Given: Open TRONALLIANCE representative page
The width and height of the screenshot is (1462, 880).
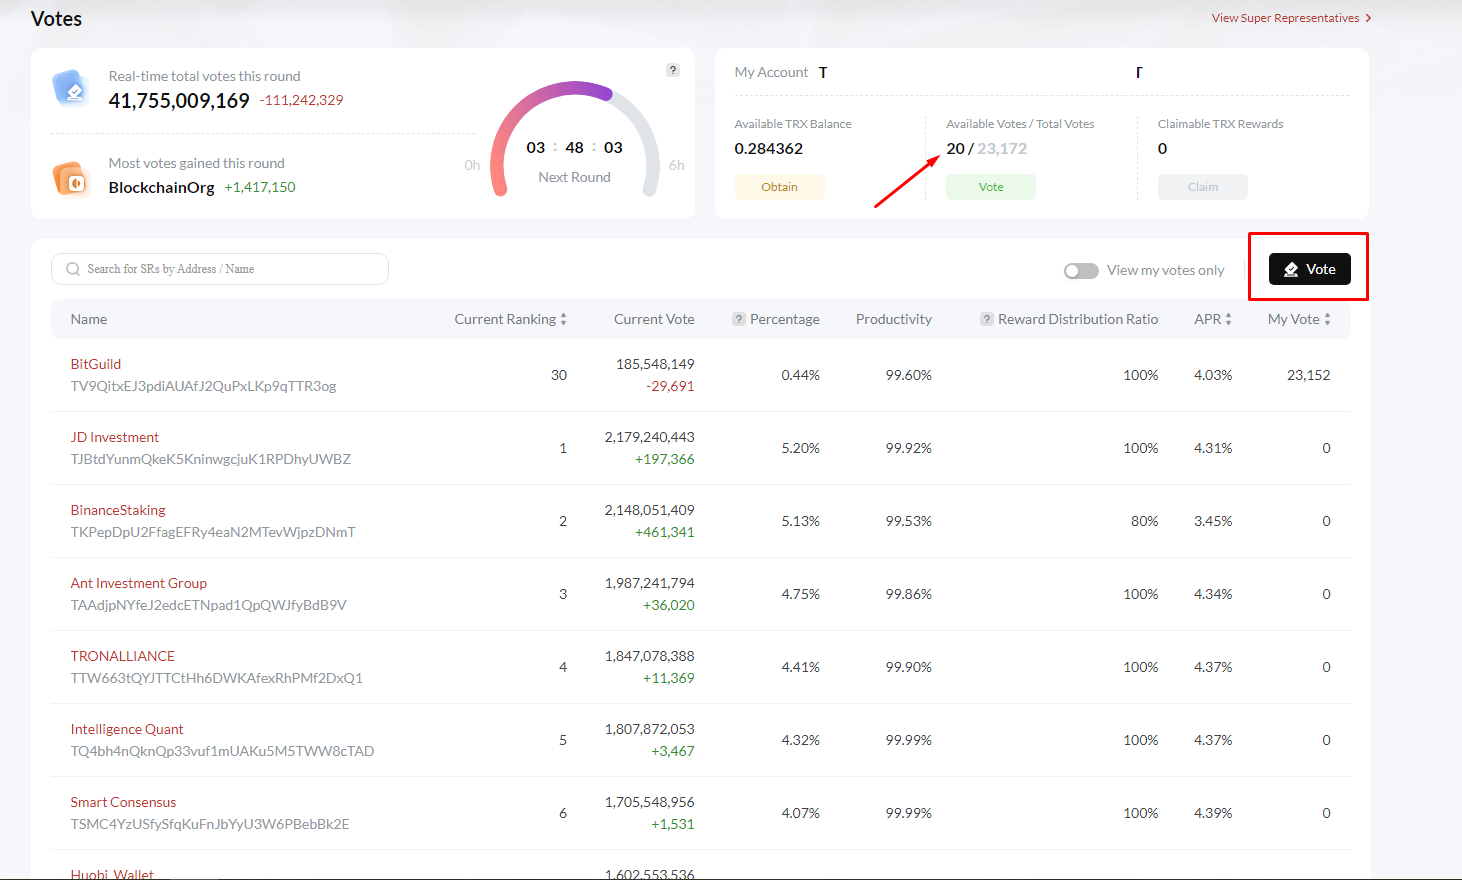Looking at the screenshot, I should pyautogui.click(x=123, y=656).
